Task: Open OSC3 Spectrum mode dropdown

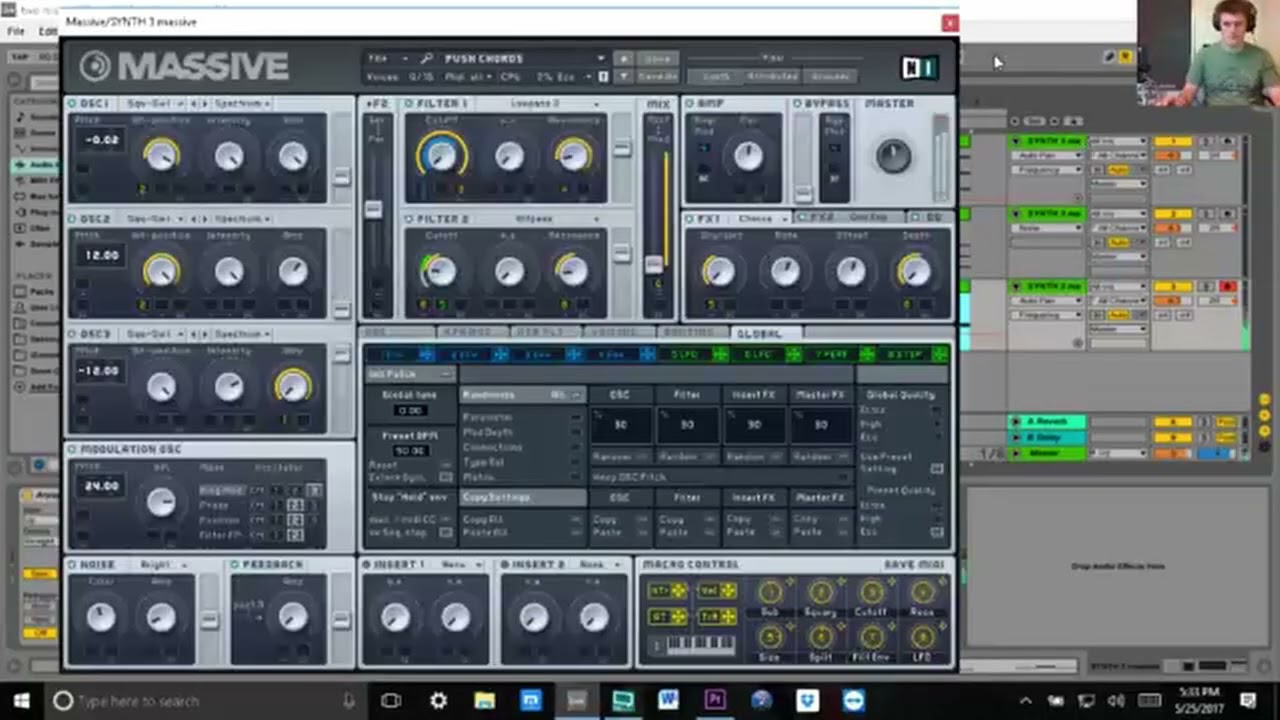Action: (241, 334)
